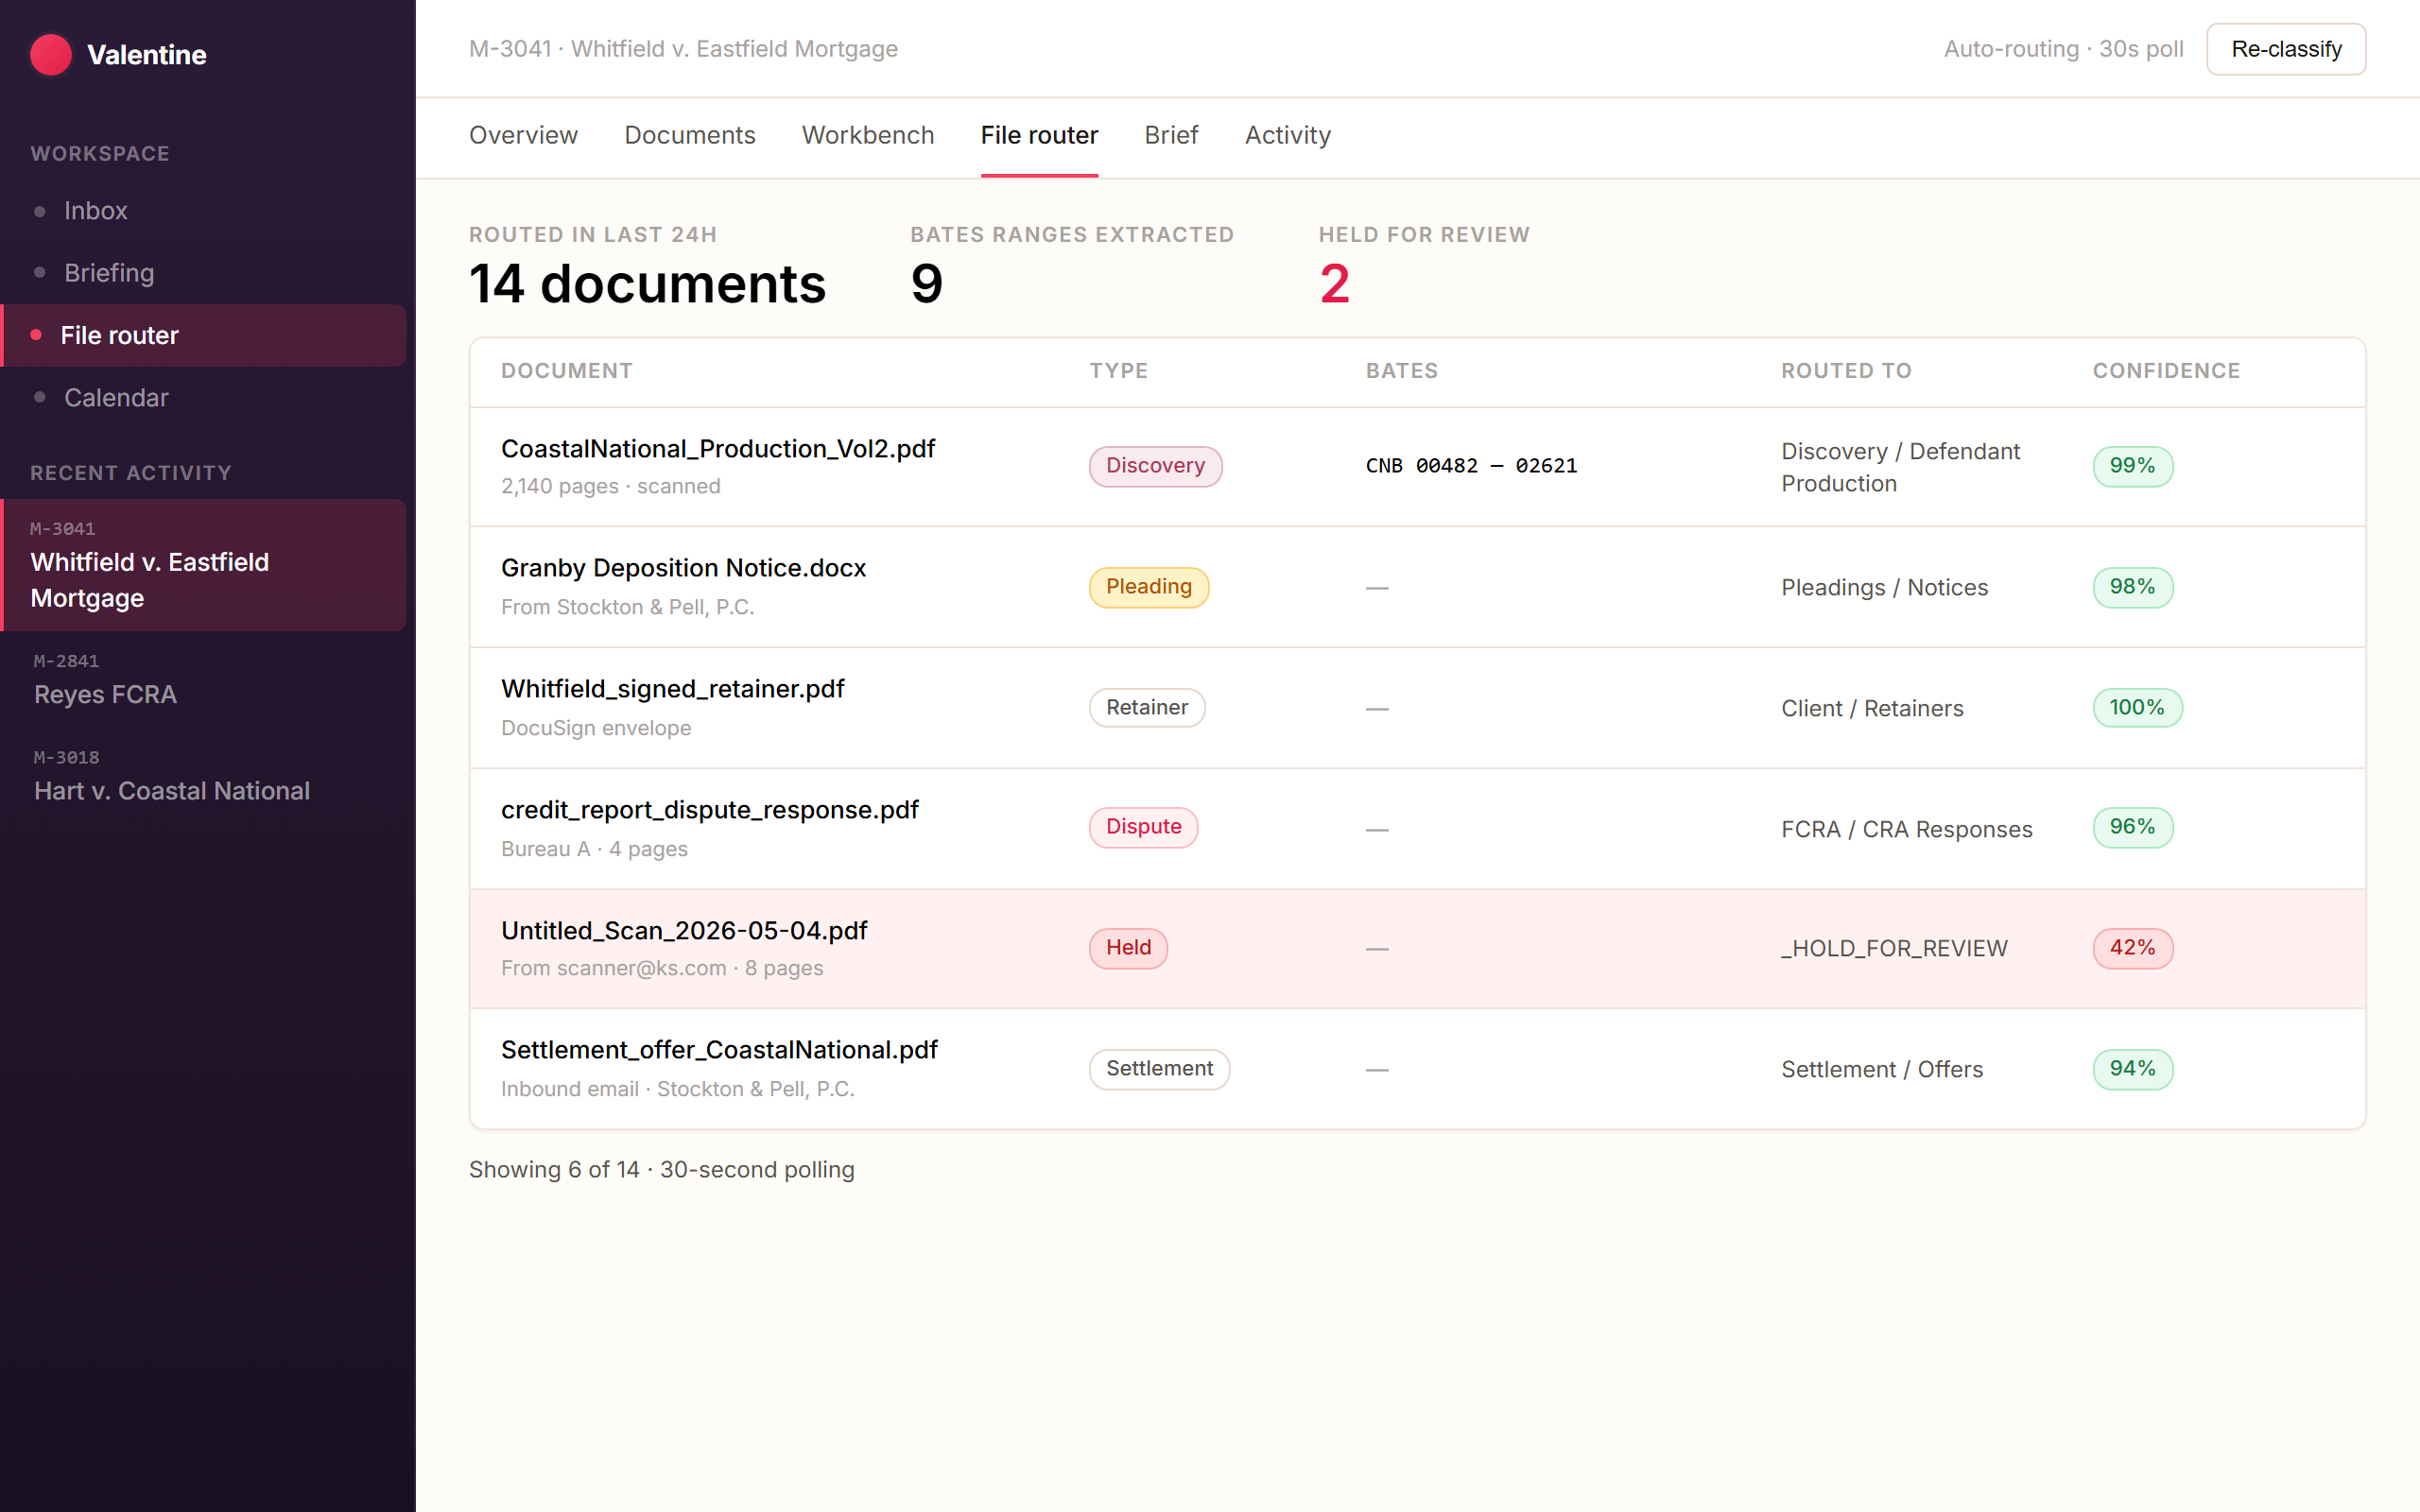Click the Held type tag
Viewport: 2420px width, 1512px height.
pyautogui.click(x=1128, y=948)
